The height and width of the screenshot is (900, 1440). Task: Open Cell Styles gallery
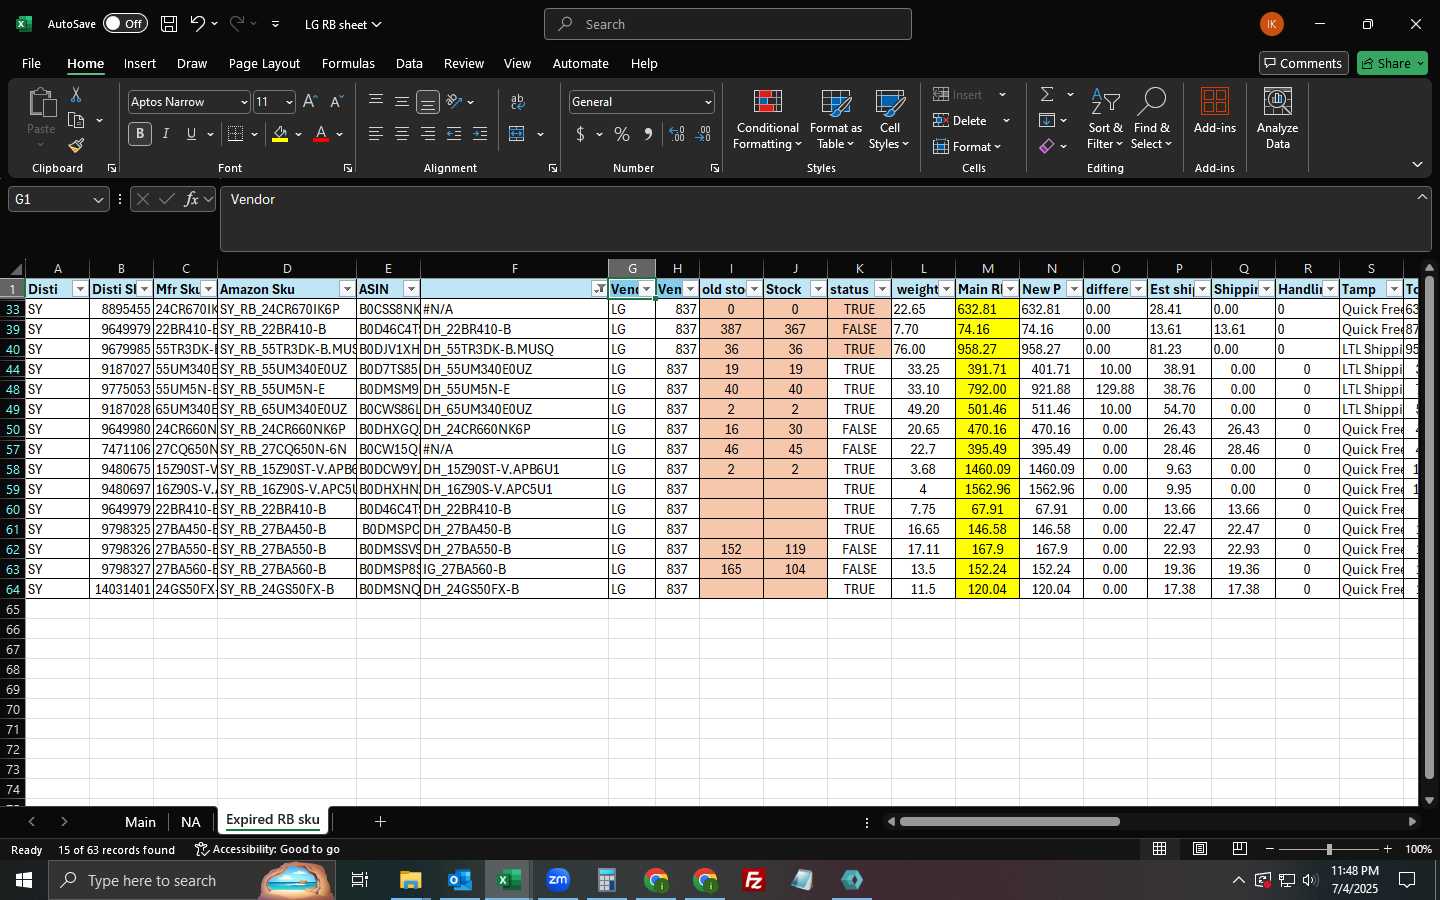pos(889,120)
